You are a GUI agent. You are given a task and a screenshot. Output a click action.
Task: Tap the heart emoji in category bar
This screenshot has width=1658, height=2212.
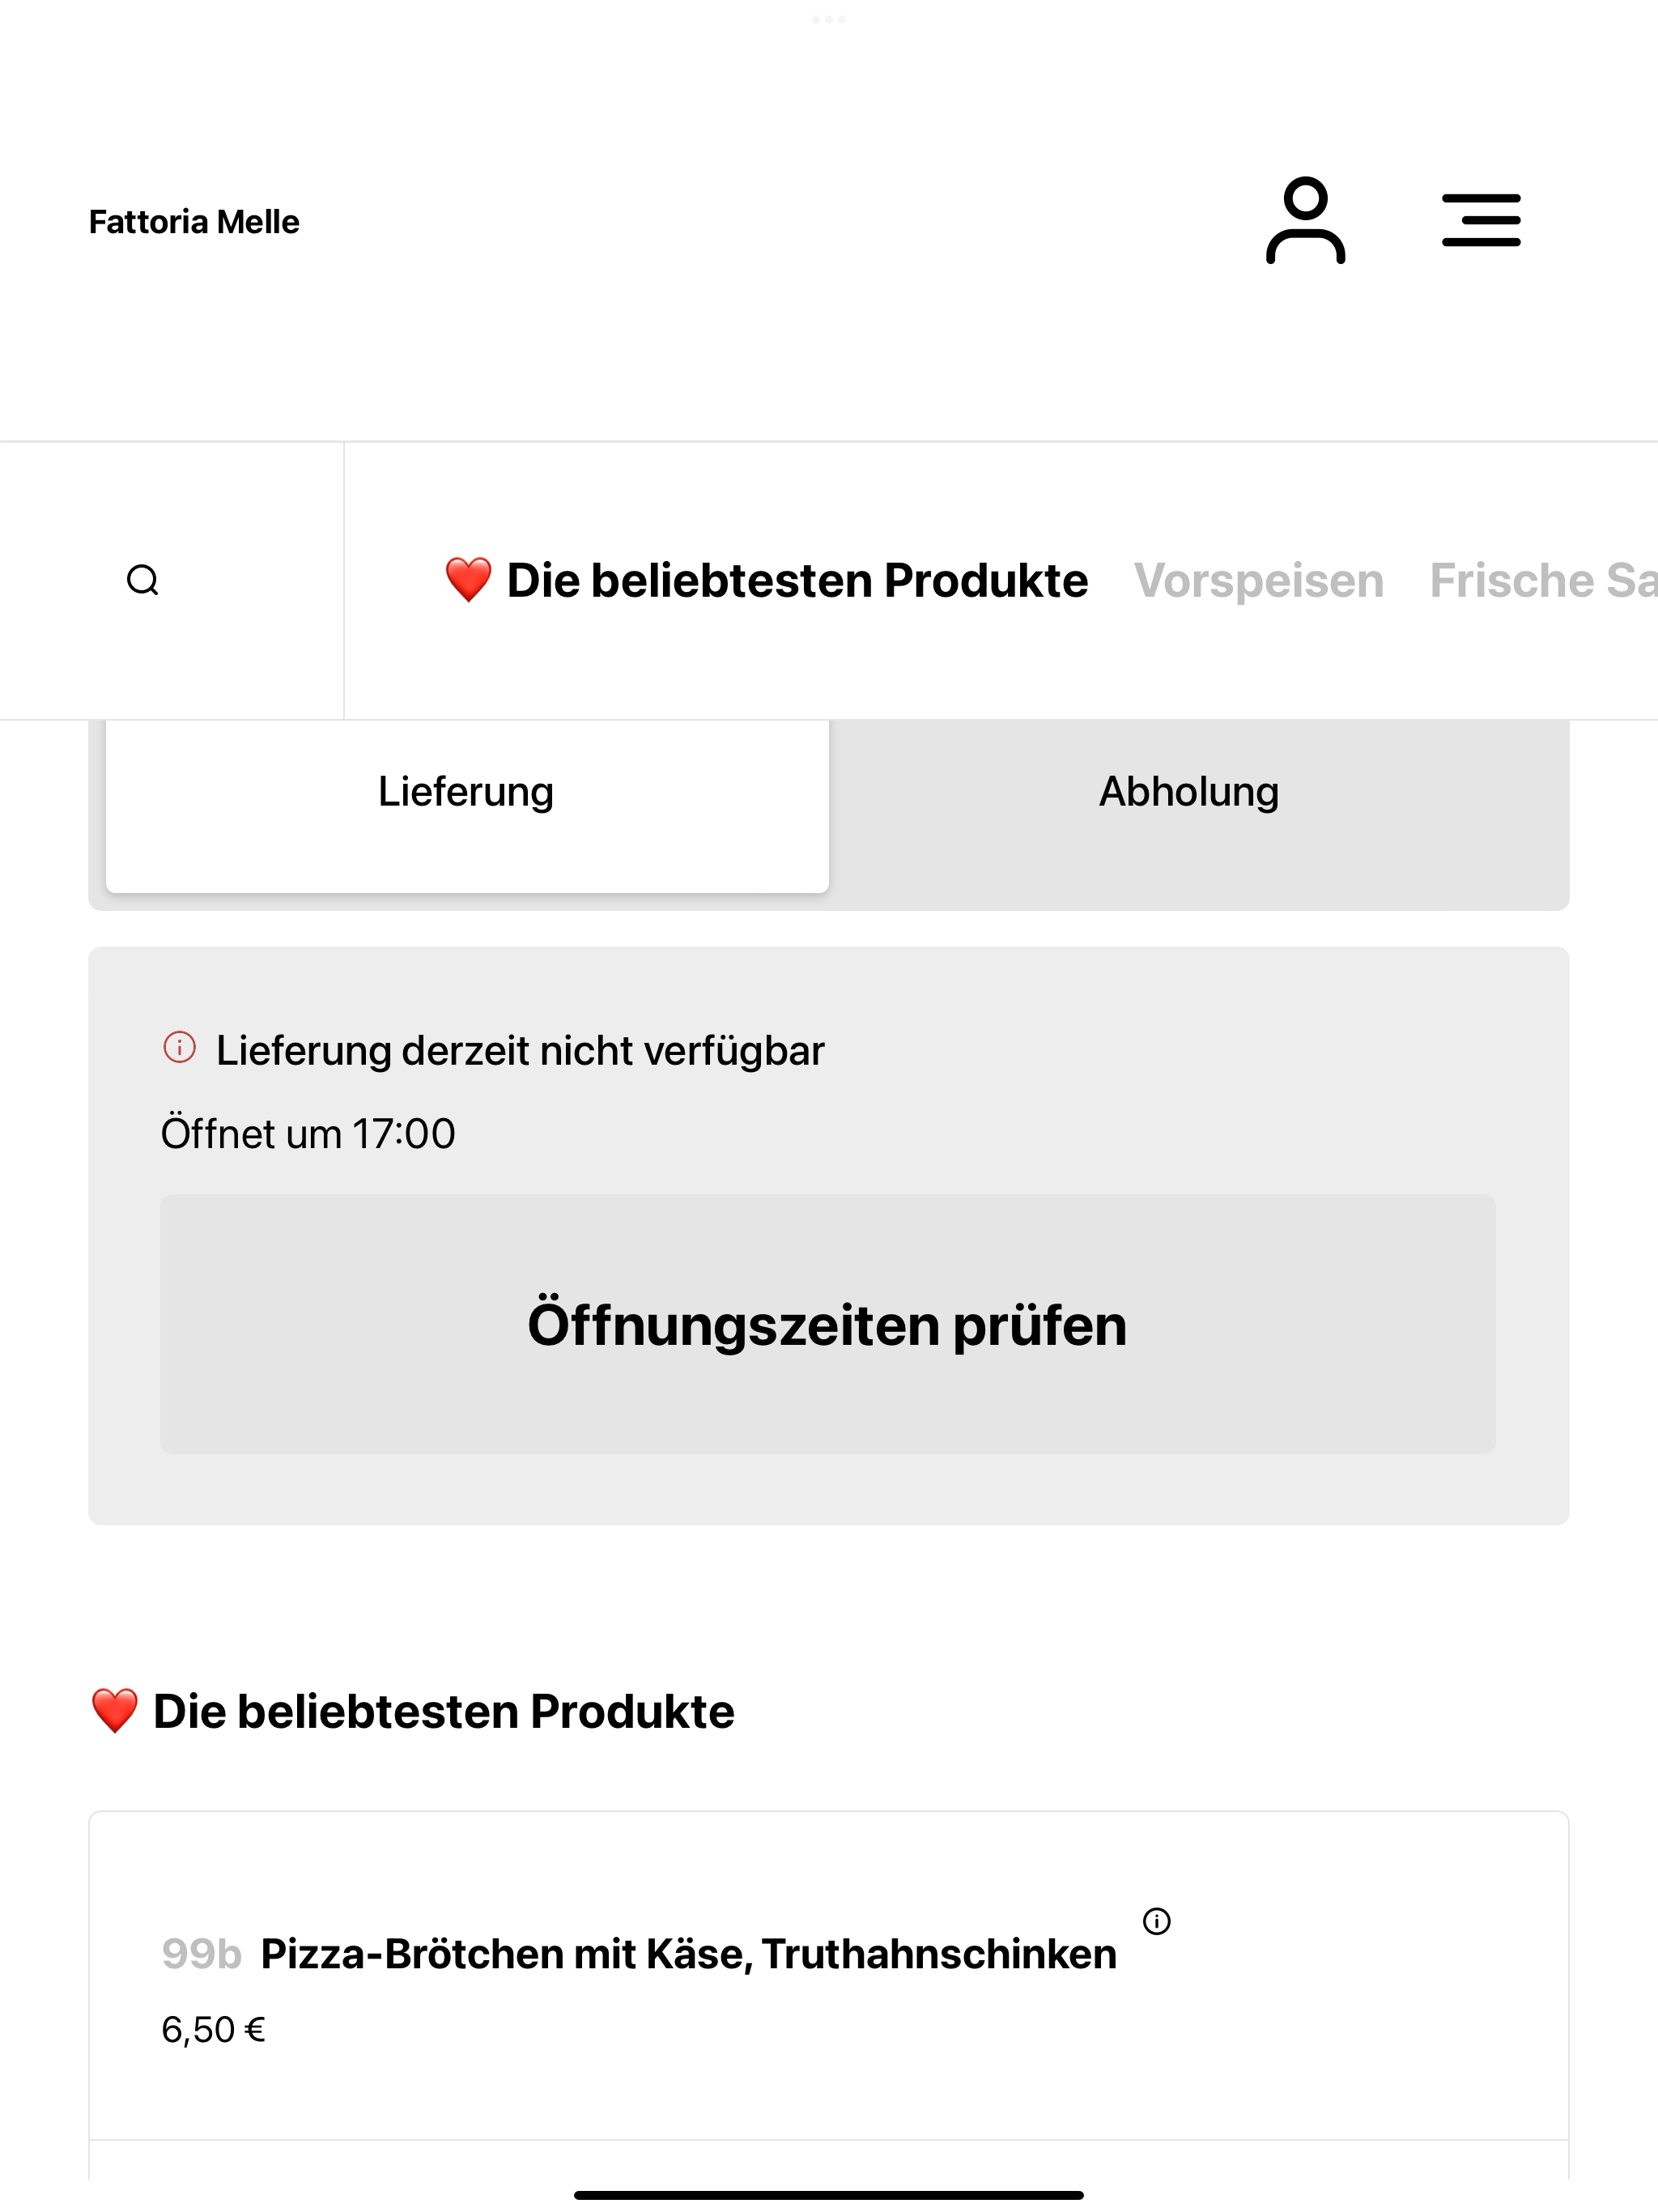coord(468,580)
